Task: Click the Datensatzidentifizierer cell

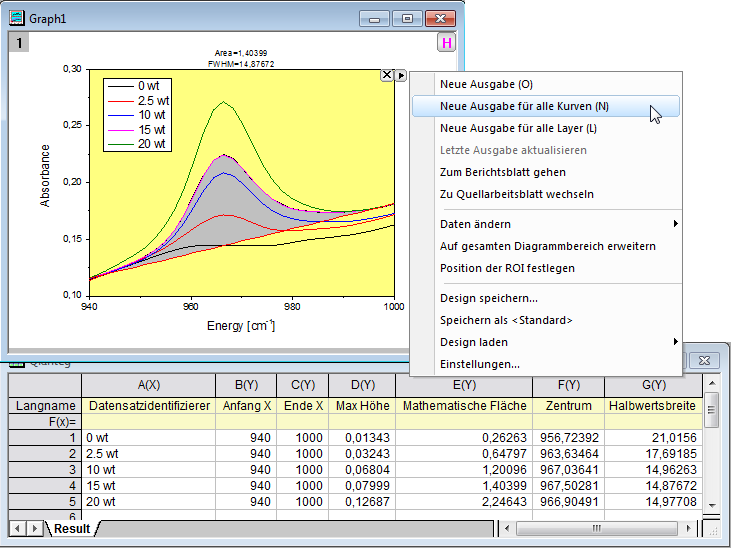Action: pyautogui.click(x=149, y=406)
